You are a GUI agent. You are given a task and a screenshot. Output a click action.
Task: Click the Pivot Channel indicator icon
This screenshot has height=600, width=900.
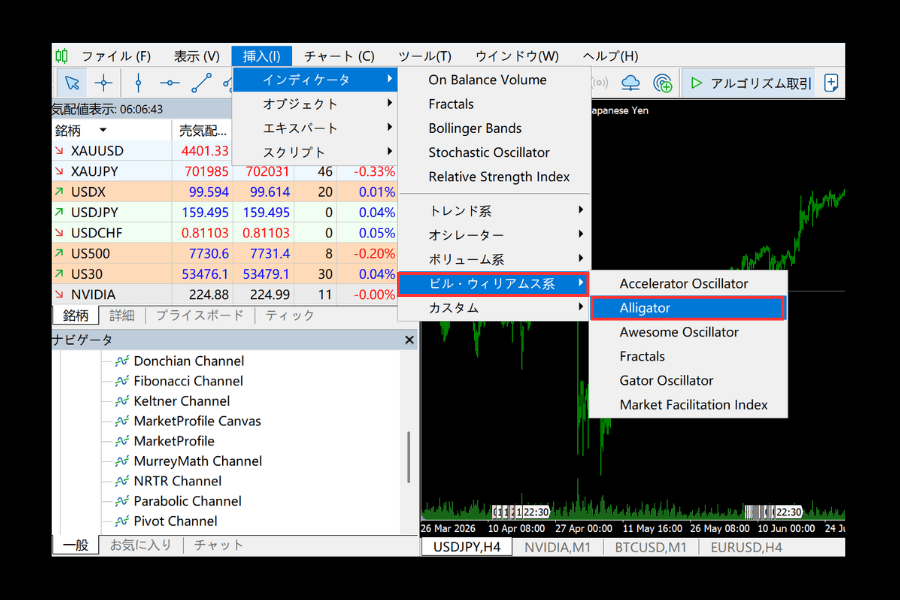(x=122, y=521)
